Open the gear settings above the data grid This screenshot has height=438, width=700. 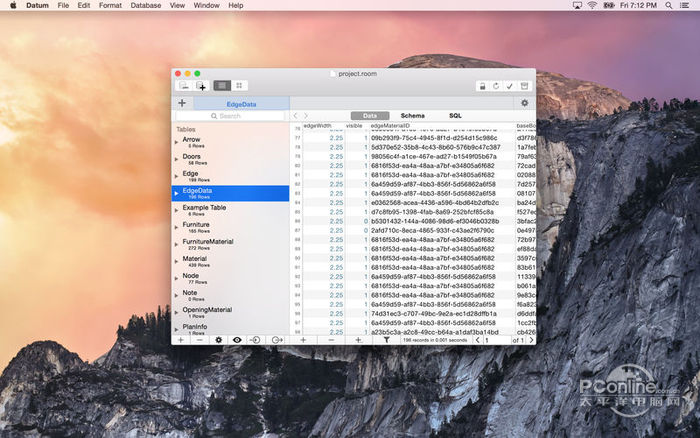click(x=524, y=102)
